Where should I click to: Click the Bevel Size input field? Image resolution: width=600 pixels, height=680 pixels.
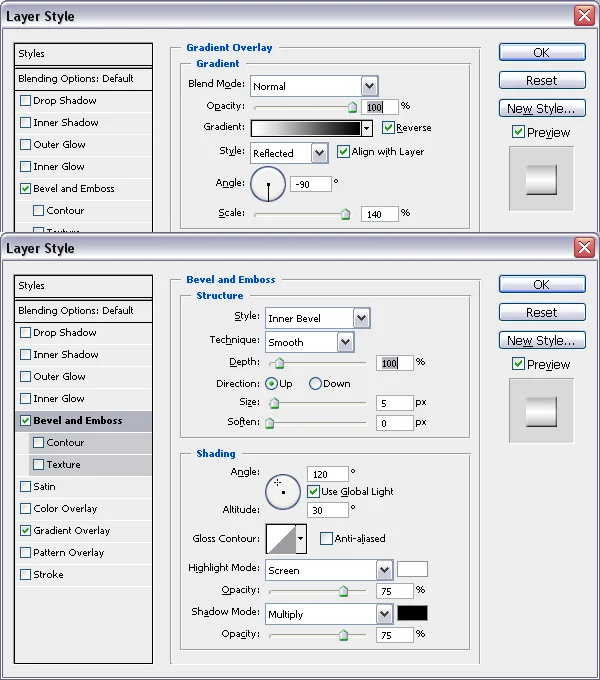point(395,403)
